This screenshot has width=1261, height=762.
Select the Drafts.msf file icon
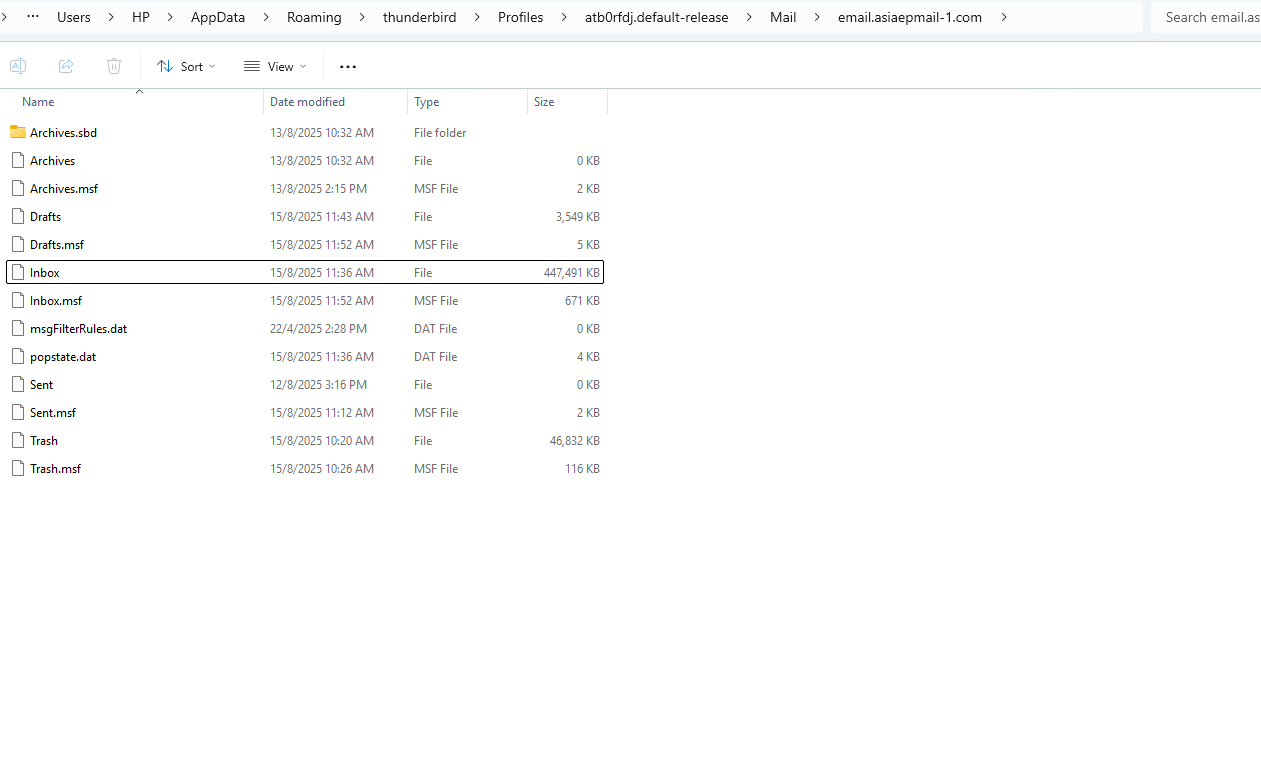click(17, 244)
